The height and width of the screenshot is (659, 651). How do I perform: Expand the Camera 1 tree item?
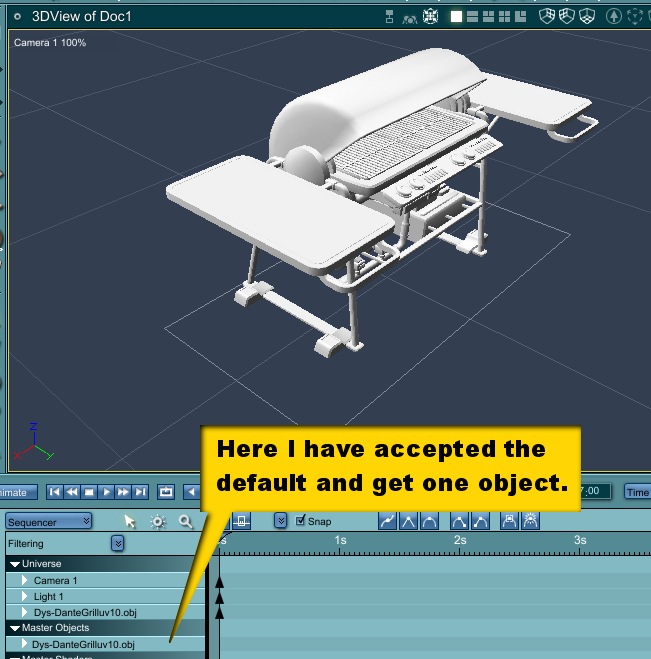point(26,580)
